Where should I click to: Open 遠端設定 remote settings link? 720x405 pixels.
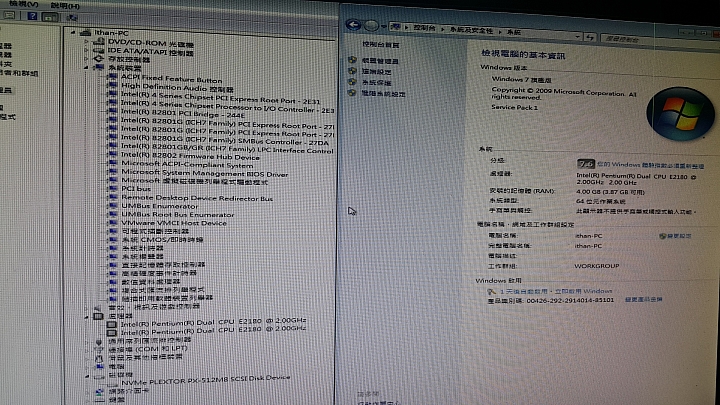377,72
